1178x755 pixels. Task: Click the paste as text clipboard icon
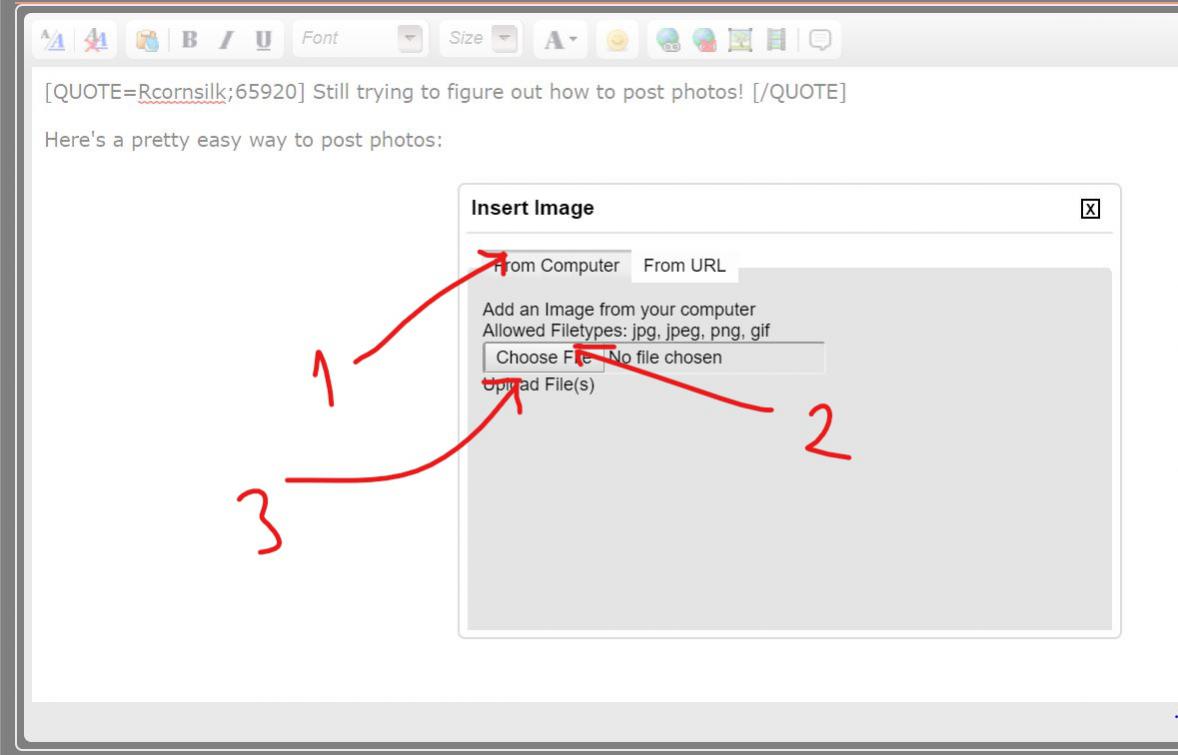pos(148,40)
